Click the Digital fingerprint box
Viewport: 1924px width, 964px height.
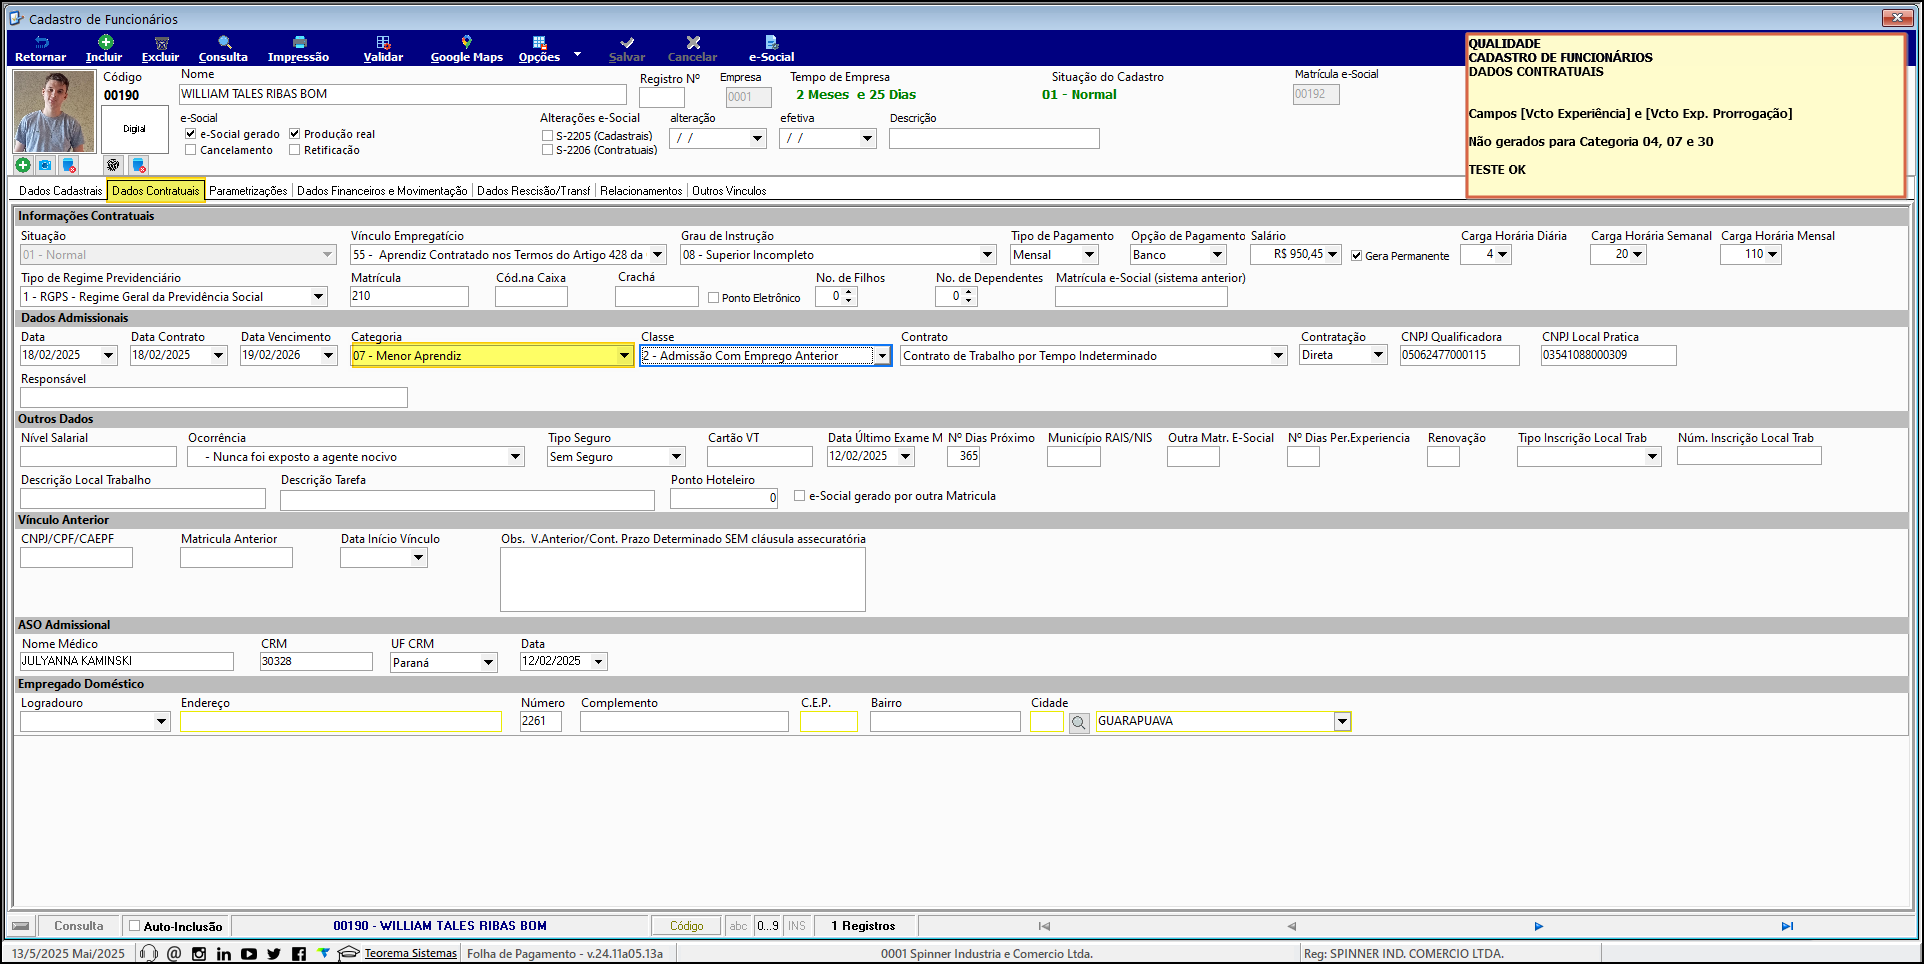pyautogui.click(x=135, y=129)
